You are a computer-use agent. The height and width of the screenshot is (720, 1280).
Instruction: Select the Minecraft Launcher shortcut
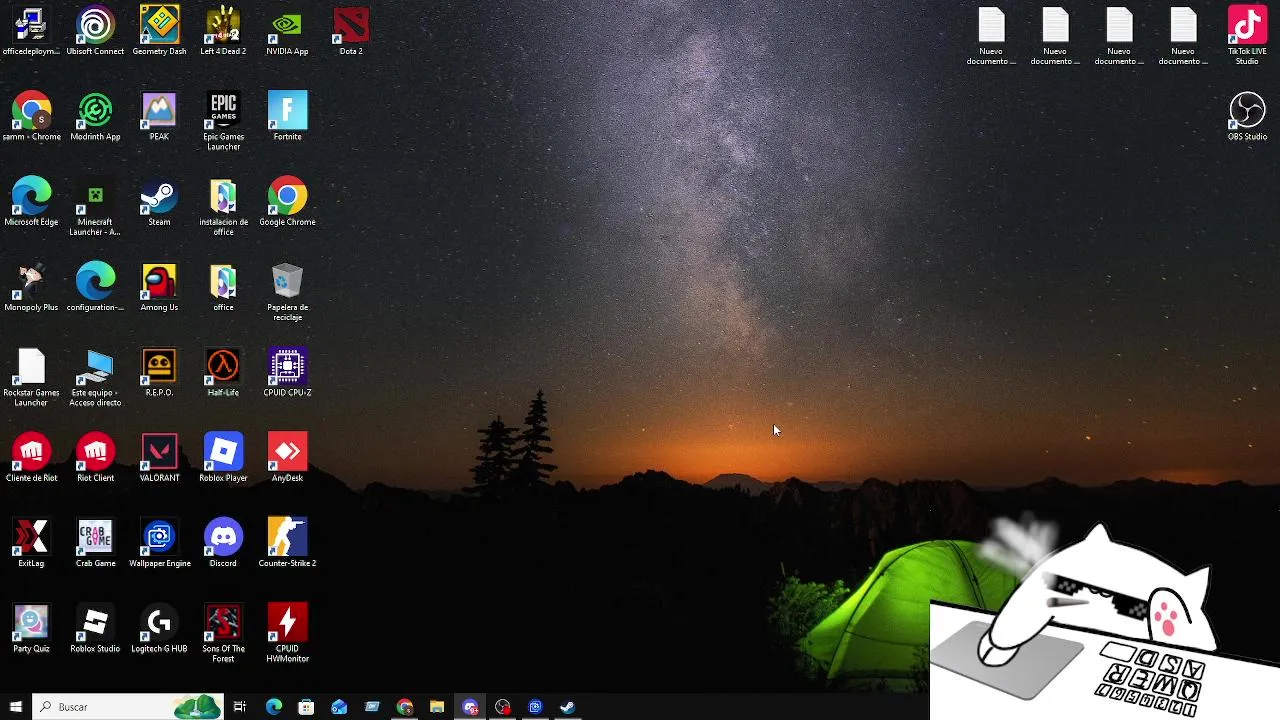point(95,207)
